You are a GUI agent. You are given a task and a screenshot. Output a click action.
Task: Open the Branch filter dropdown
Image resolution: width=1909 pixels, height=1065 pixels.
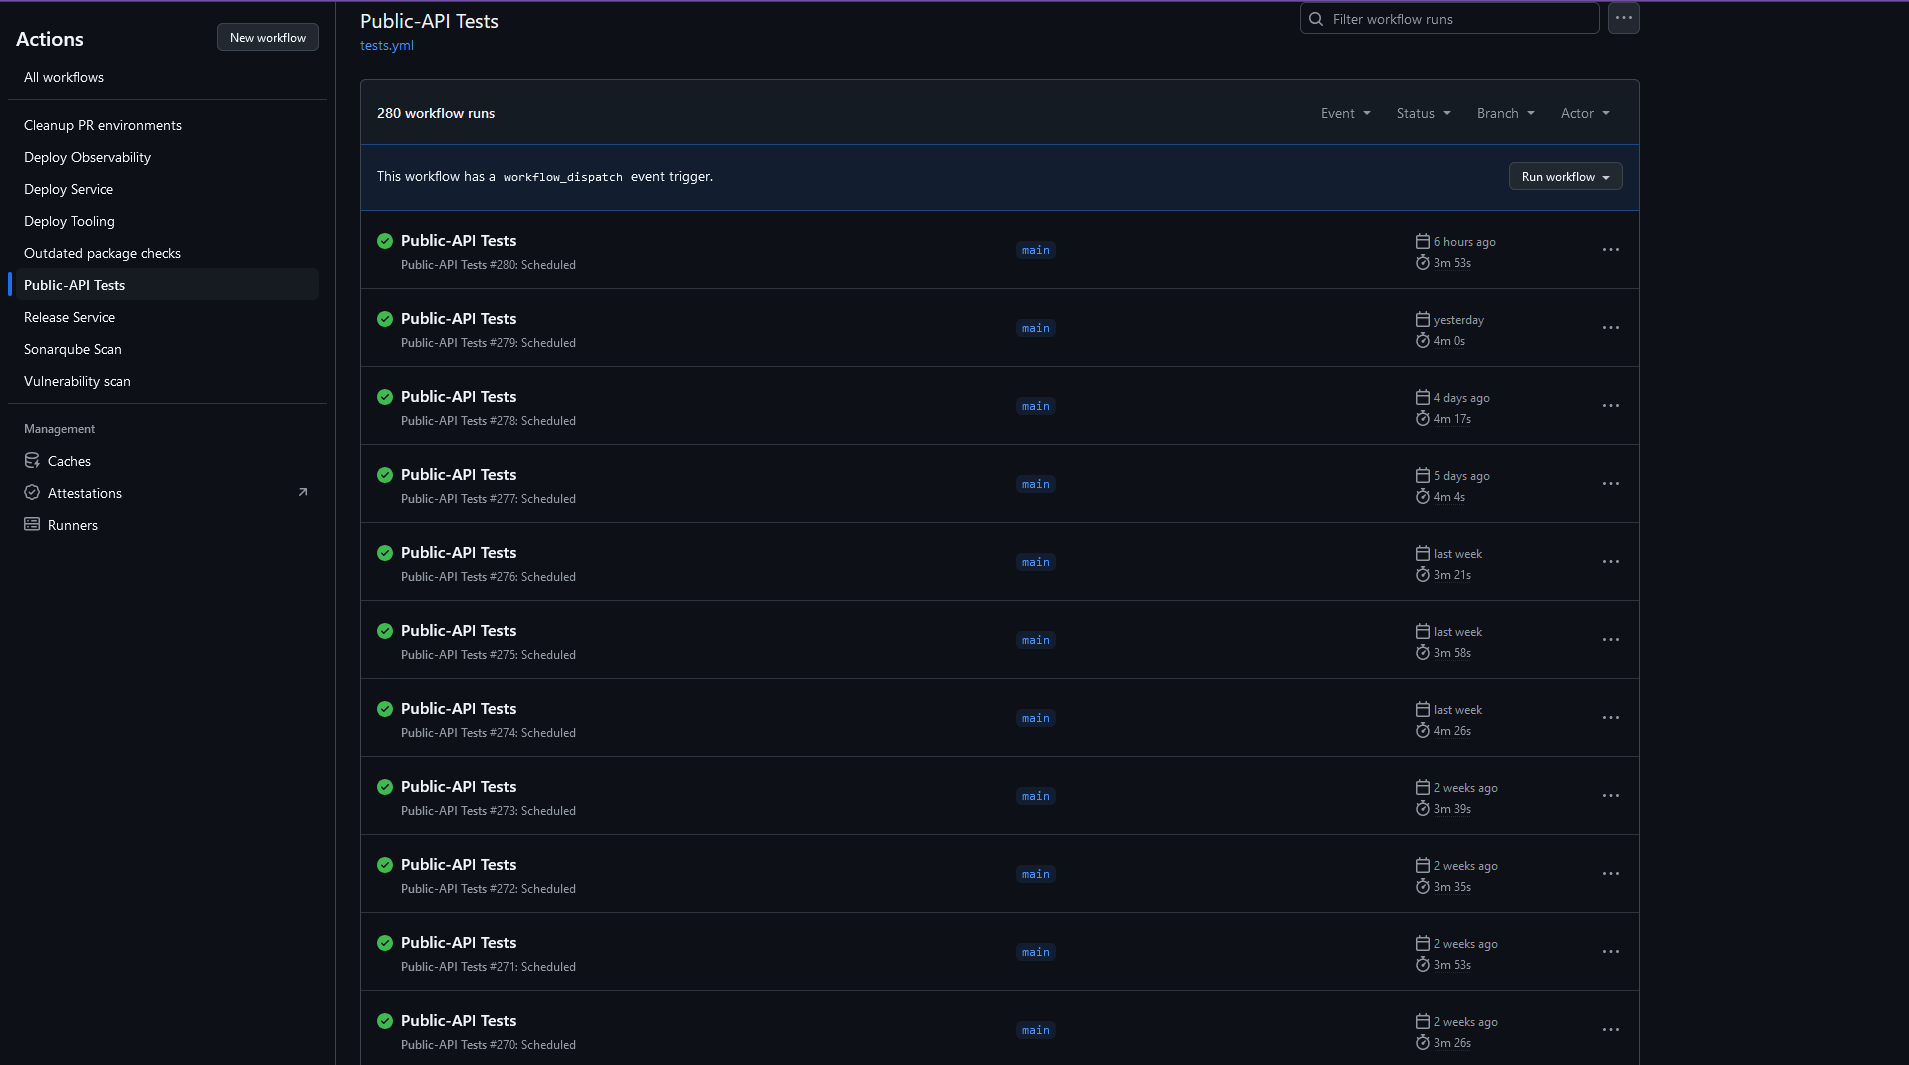(1505, 113)
